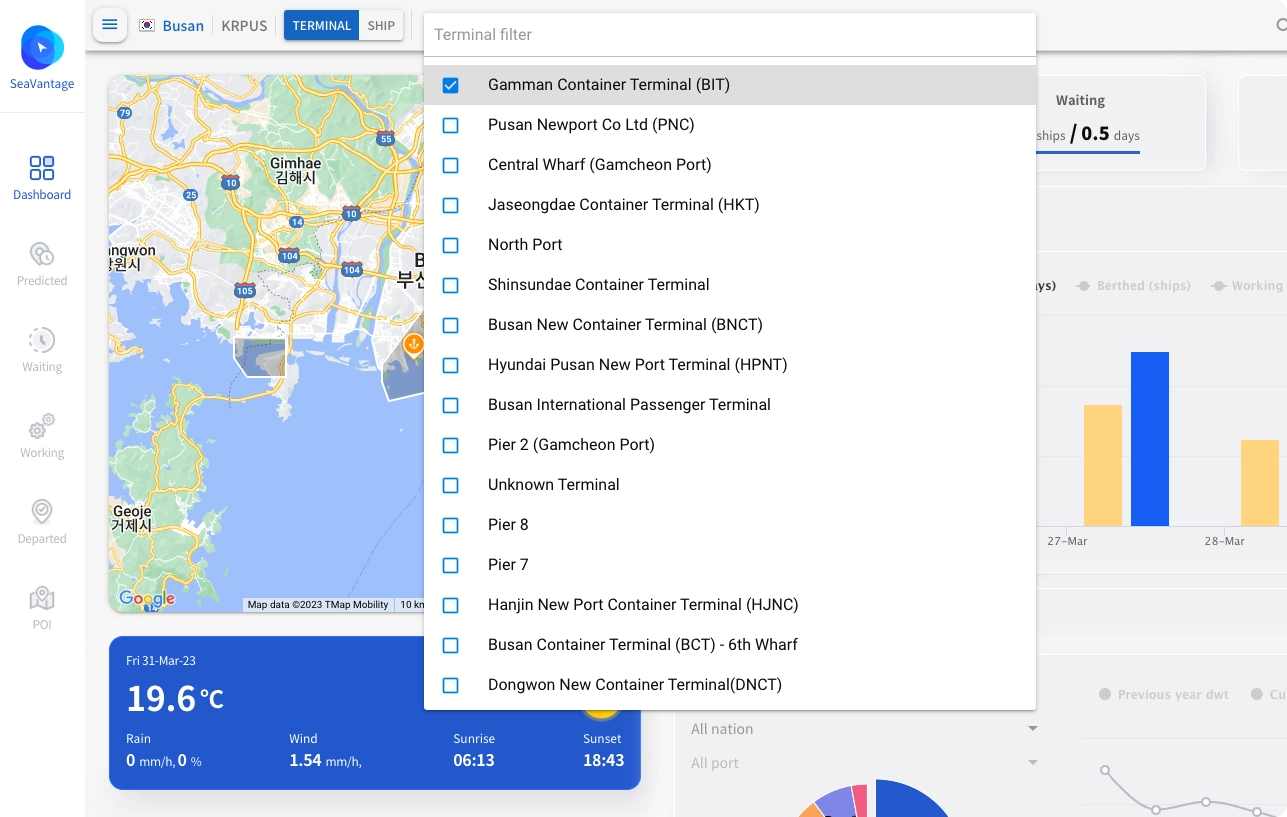This screenshot has width=1287, height=817.
Task: Check Busan New Container Terminal (BNCT)
Action: click(x=451, y=325)
